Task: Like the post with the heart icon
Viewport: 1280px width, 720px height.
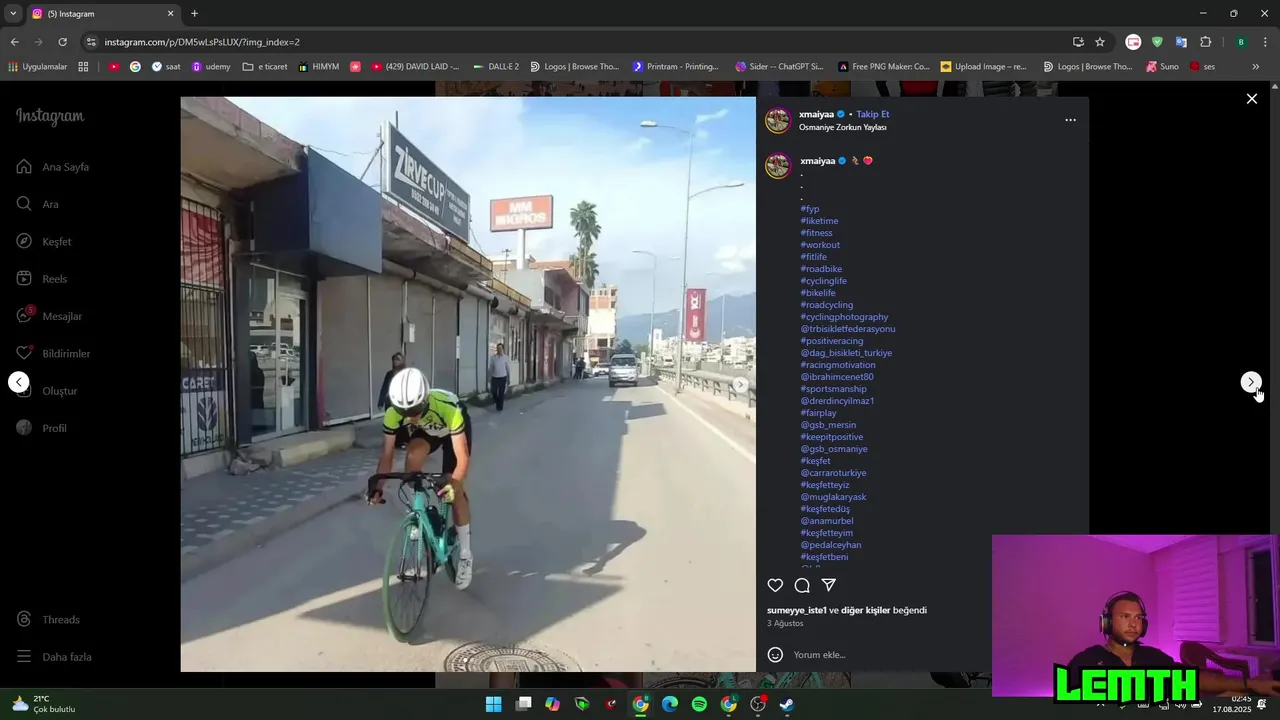Action: point(775,585)
